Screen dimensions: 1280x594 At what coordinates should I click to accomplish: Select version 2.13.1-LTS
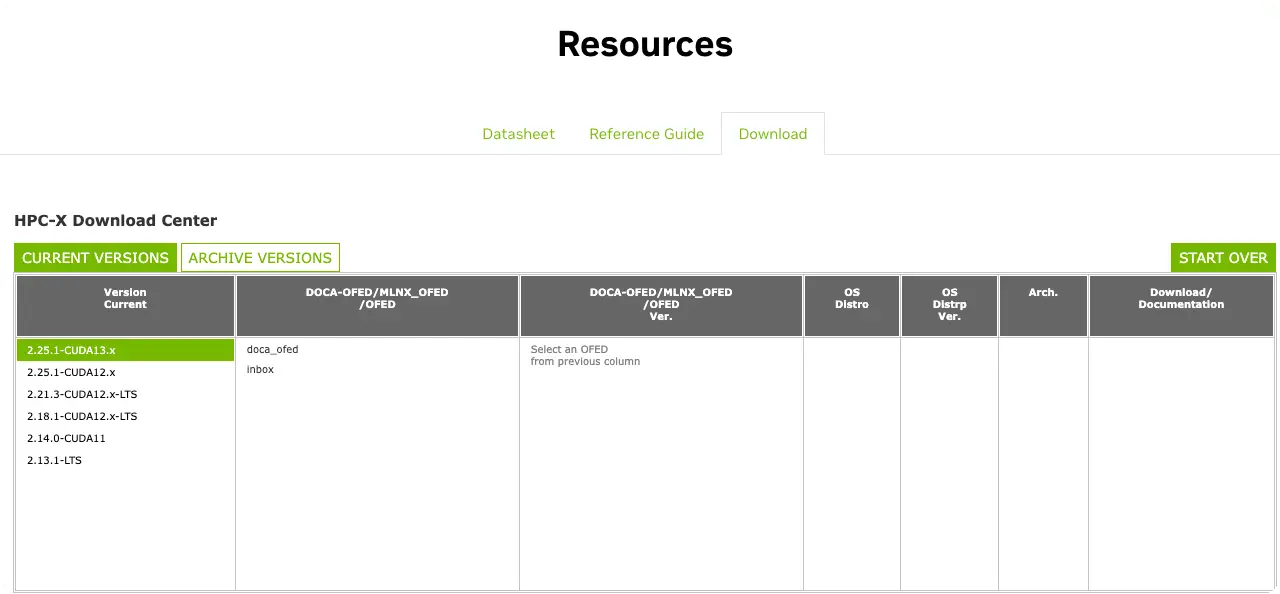click(54, 460)
